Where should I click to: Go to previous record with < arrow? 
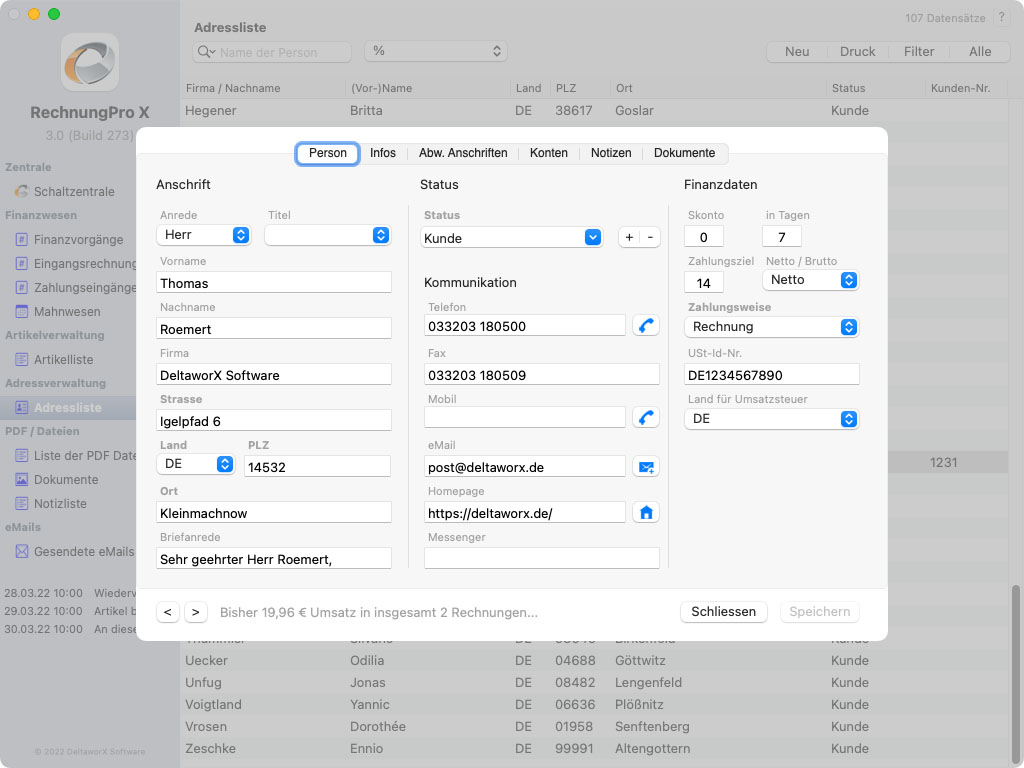(x=167, y=612)
